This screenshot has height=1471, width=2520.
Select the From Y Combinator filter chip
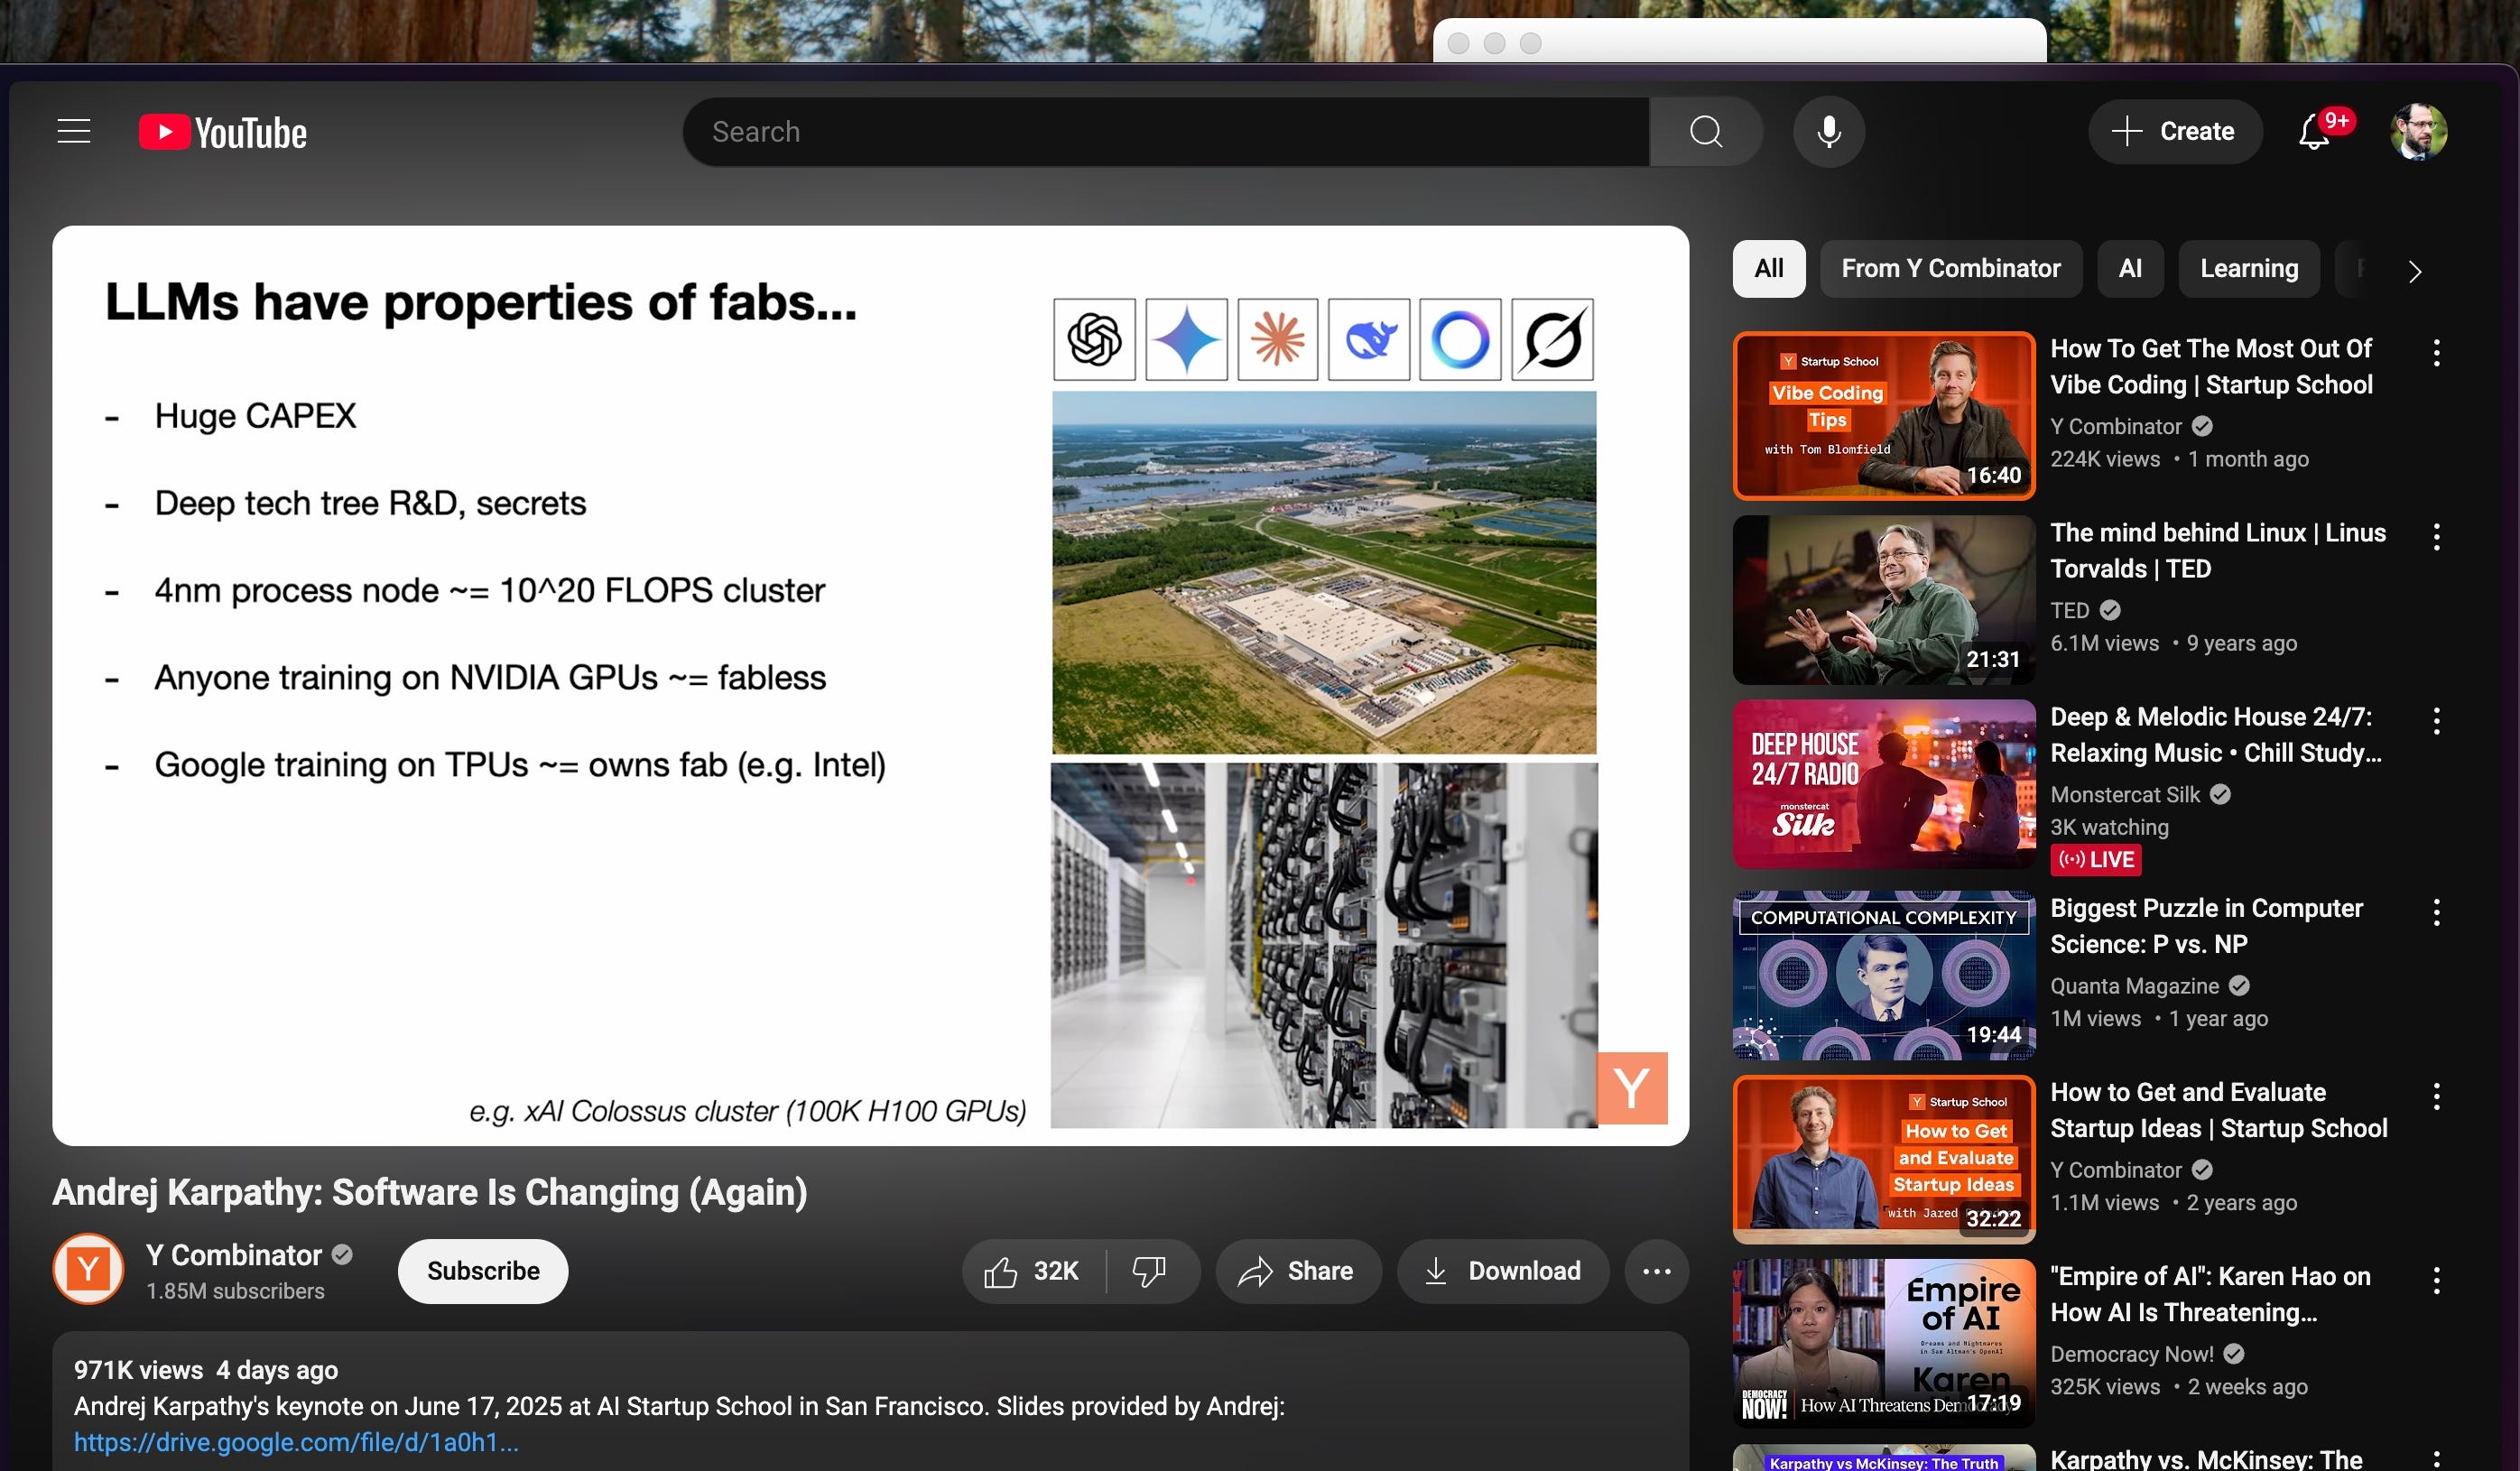pos(1950,268)
